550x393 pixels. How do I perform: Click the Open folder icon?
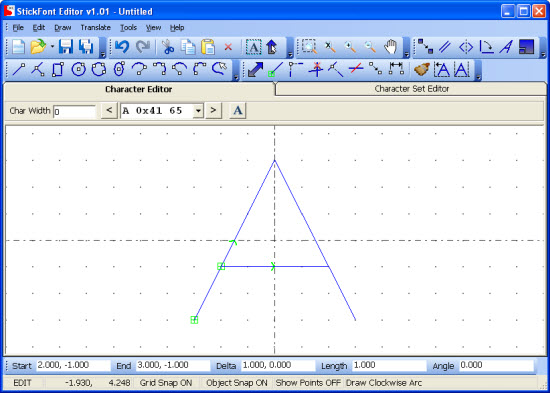[39, 47]
